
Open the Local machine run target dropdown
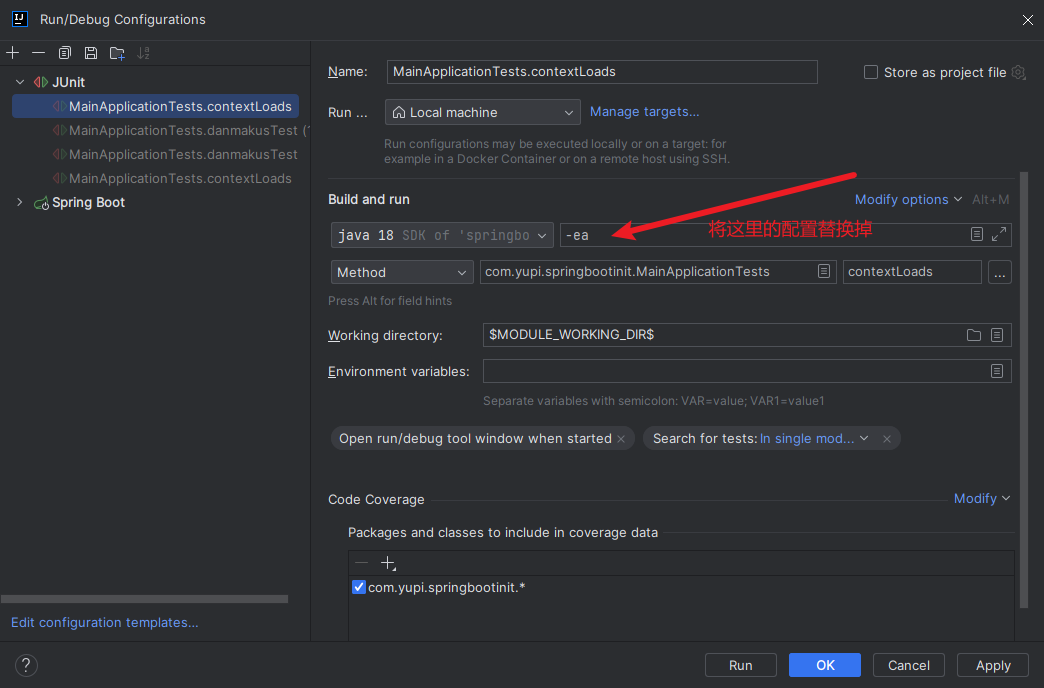(482, 112)
